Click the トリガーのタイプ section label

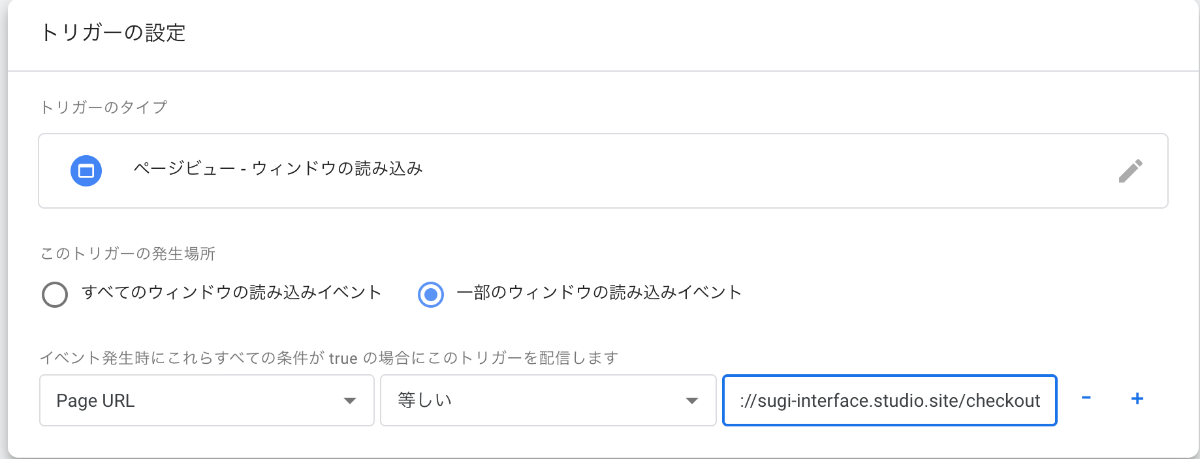tap(103, 106)
